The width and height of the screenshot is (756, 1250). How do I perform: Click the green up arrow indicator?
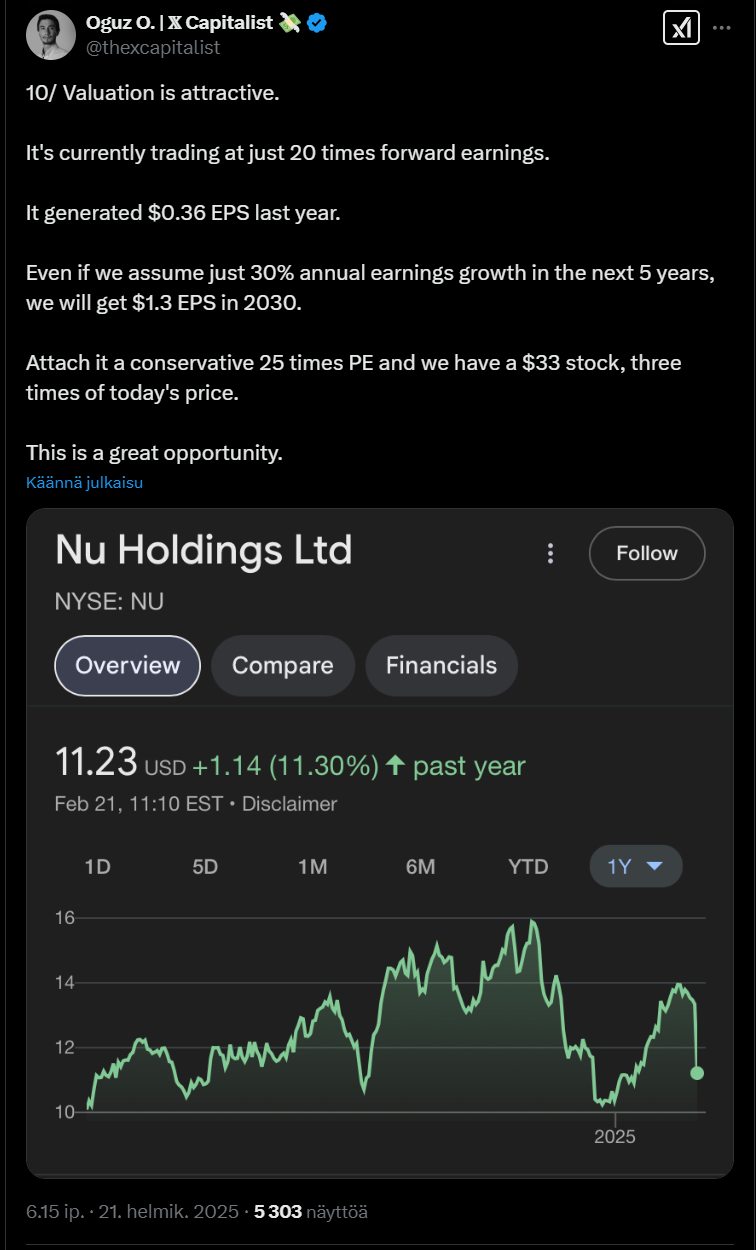[396, 766]
